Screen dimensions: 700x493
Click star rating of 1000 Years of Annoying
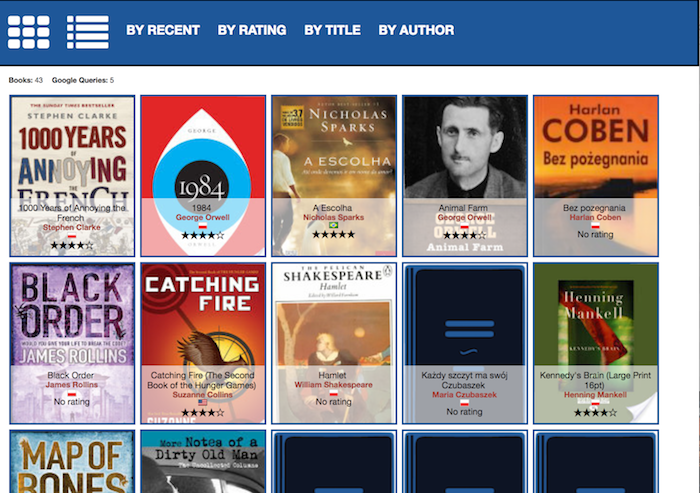[x=72, y=245]
